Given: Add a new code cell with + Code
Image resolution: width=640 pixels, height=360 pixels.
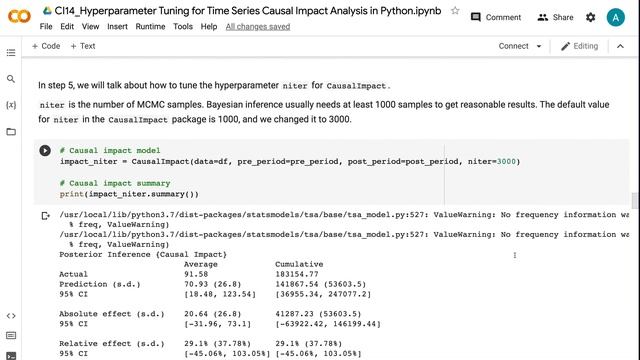Looking at the screenshot, I should pyautogui.click(x=46, y=46).
